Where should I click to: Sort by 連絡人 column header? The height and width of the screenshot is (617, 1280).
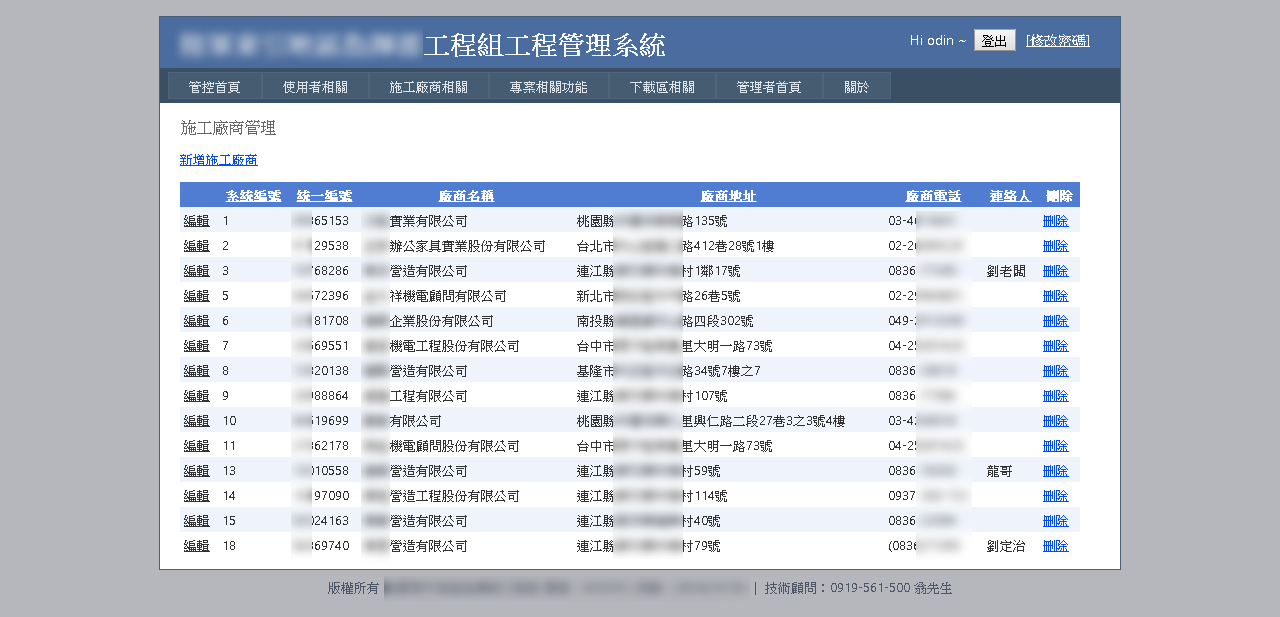1010,196
